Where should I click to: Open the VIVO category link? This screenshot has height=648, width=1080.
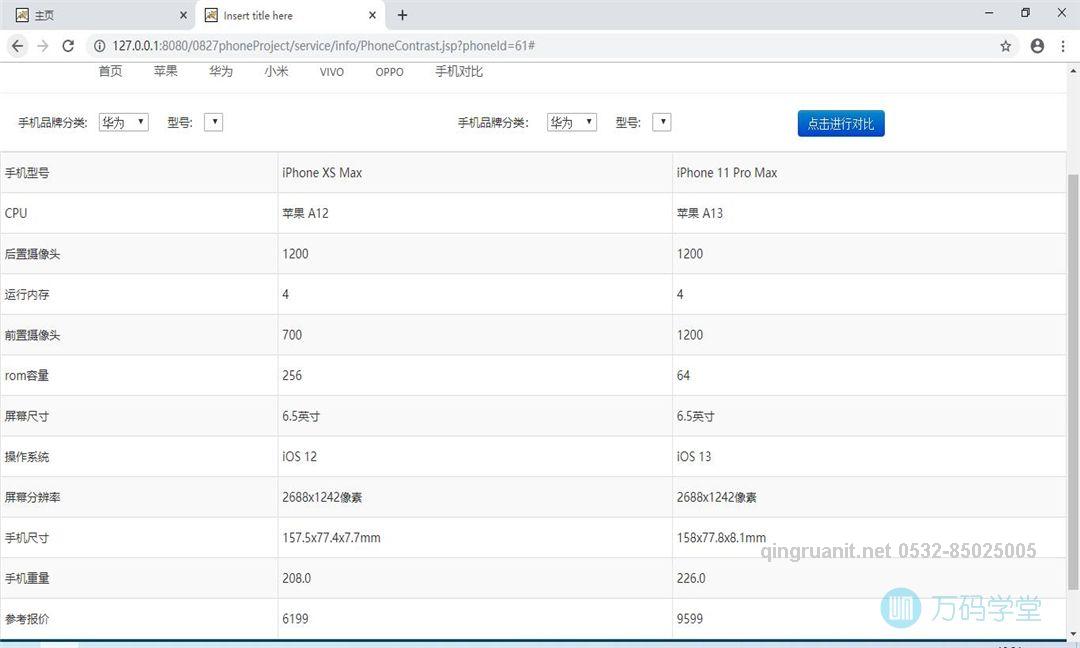(331, 71)
